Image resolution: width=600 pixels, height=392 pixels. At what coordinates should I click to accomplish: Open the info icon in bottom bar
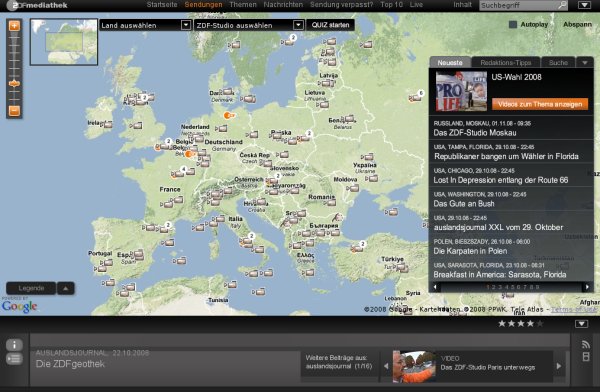coord(14,345)
